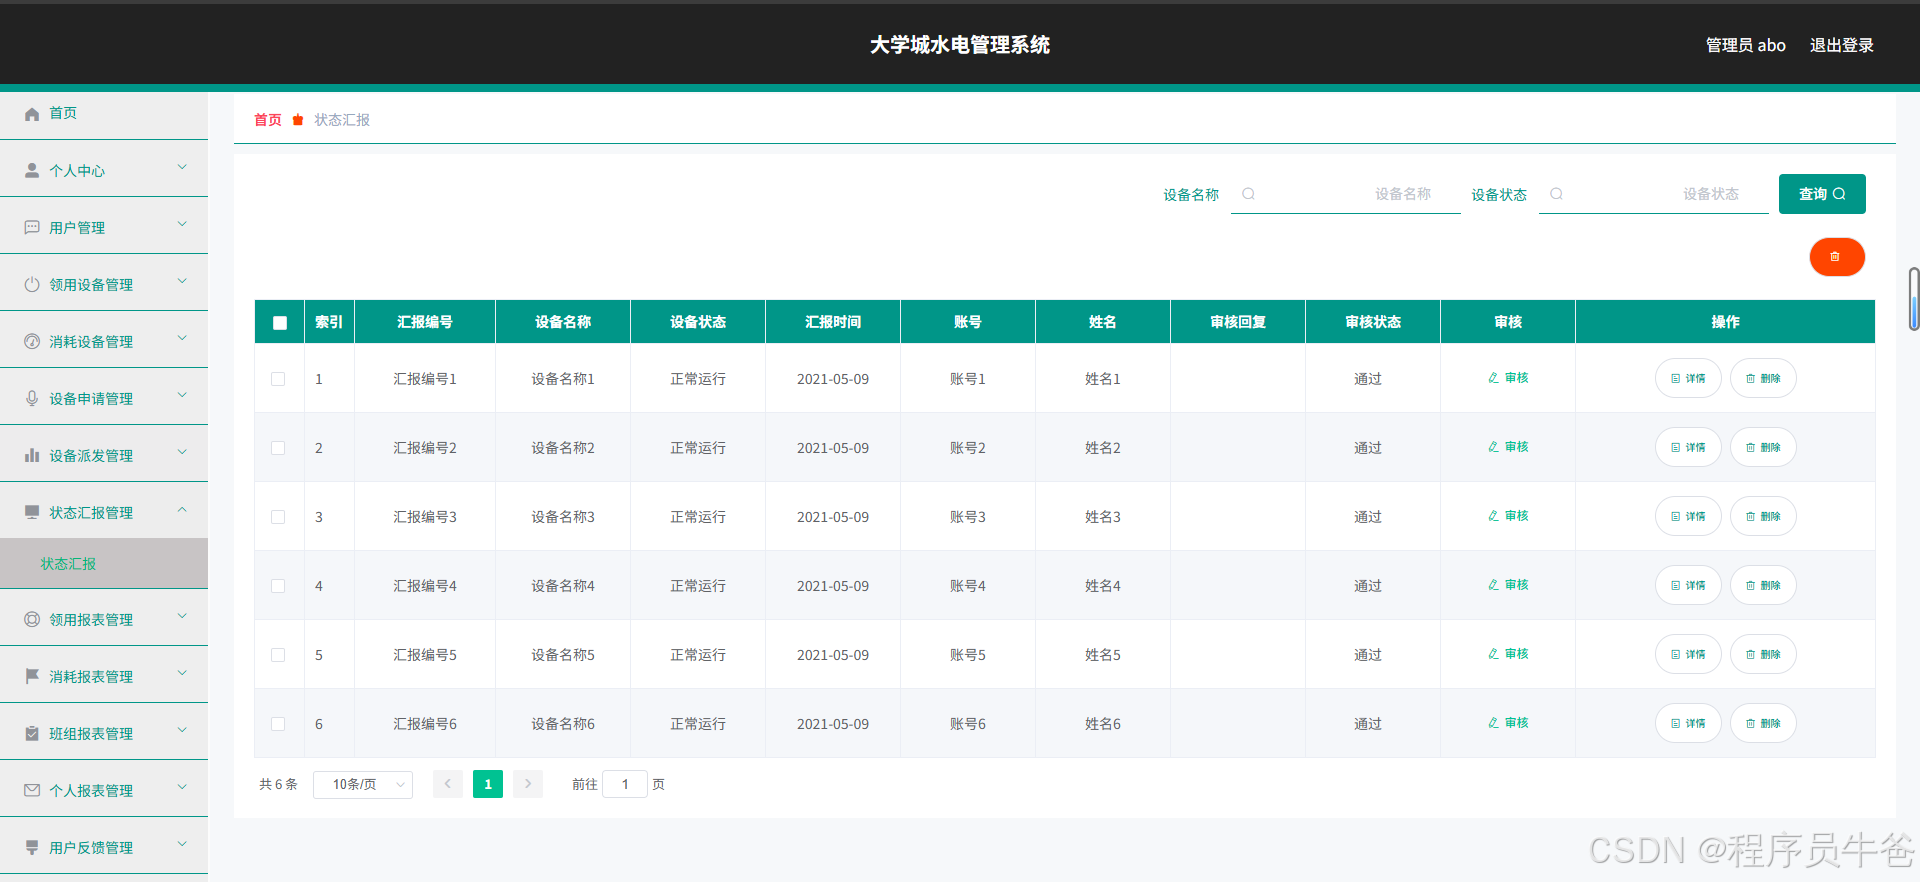The image size is (1920, 882).
Task: Check the checkbox for row 汇报编号4
Action: pyautogui.click(x=278, y=586)
